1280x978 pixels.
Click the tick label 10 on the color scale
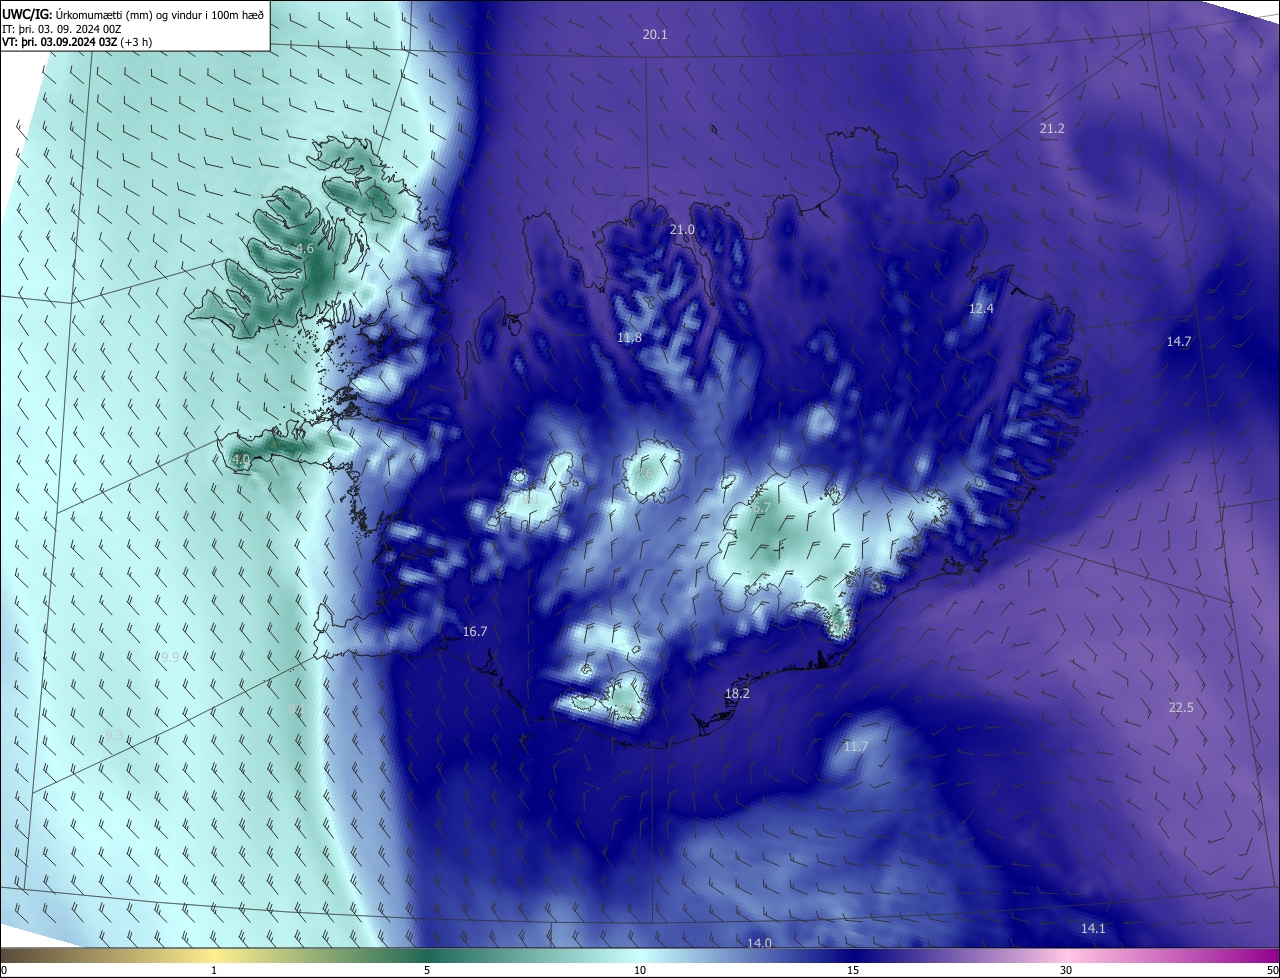[640, 970]
